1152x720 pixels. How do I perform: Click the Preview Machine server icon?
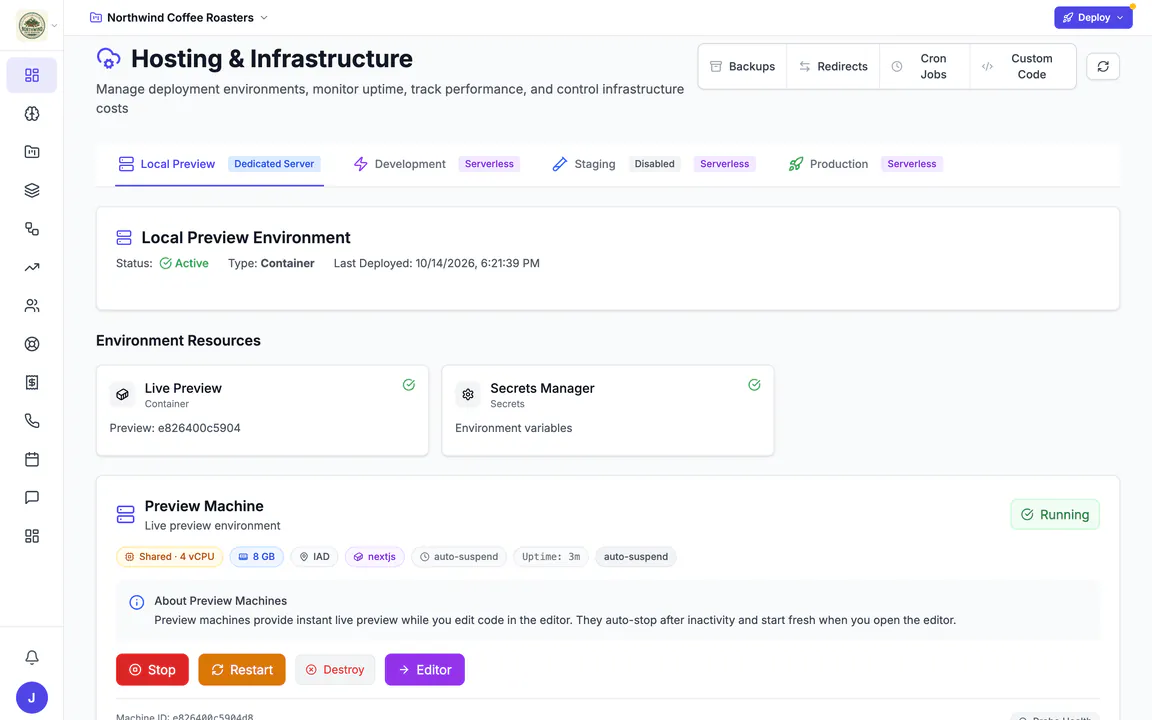click(126, 514)
